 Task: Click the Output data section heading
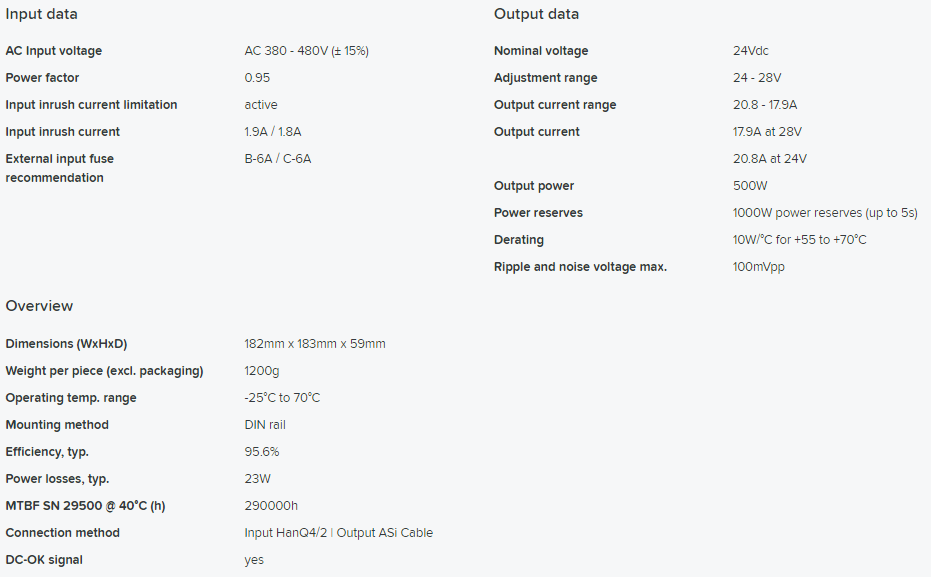click(536, 14)
